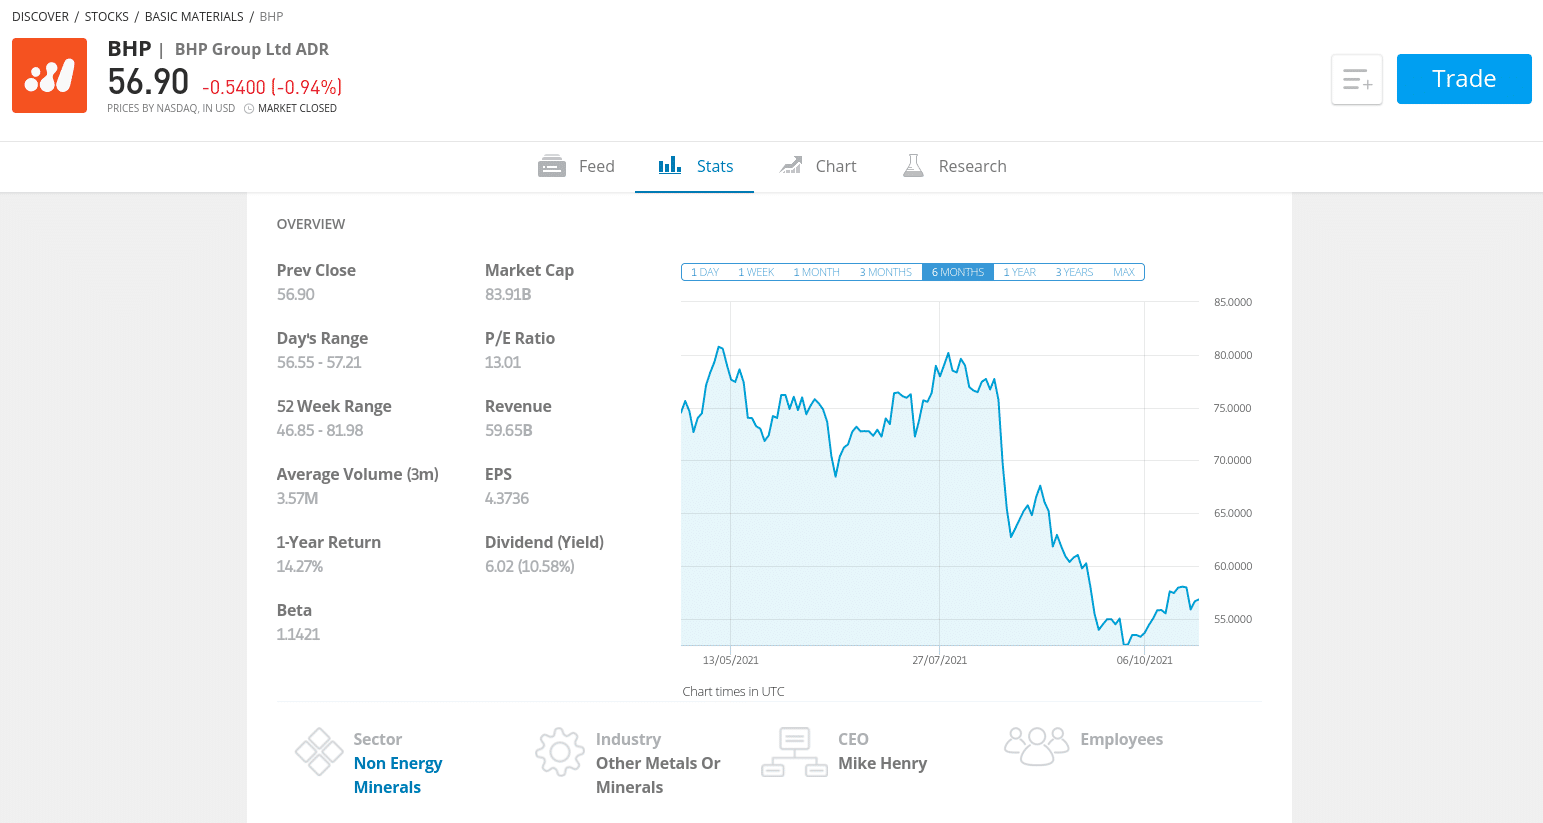Click the Stats bar chart icon
The width and height of the screenshot is (1543, 823).
point(670,165)
